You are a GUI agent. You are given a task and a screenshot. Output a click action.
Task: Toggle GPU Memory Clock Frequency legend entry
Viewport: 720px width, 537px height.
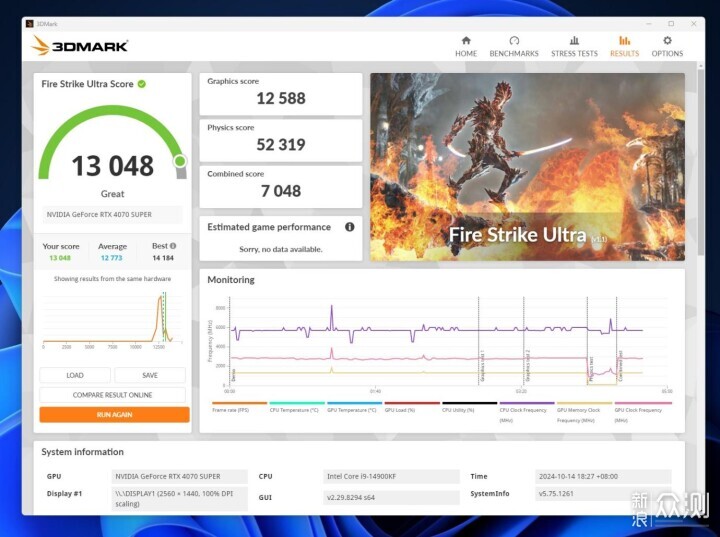[x=584, y=413]
